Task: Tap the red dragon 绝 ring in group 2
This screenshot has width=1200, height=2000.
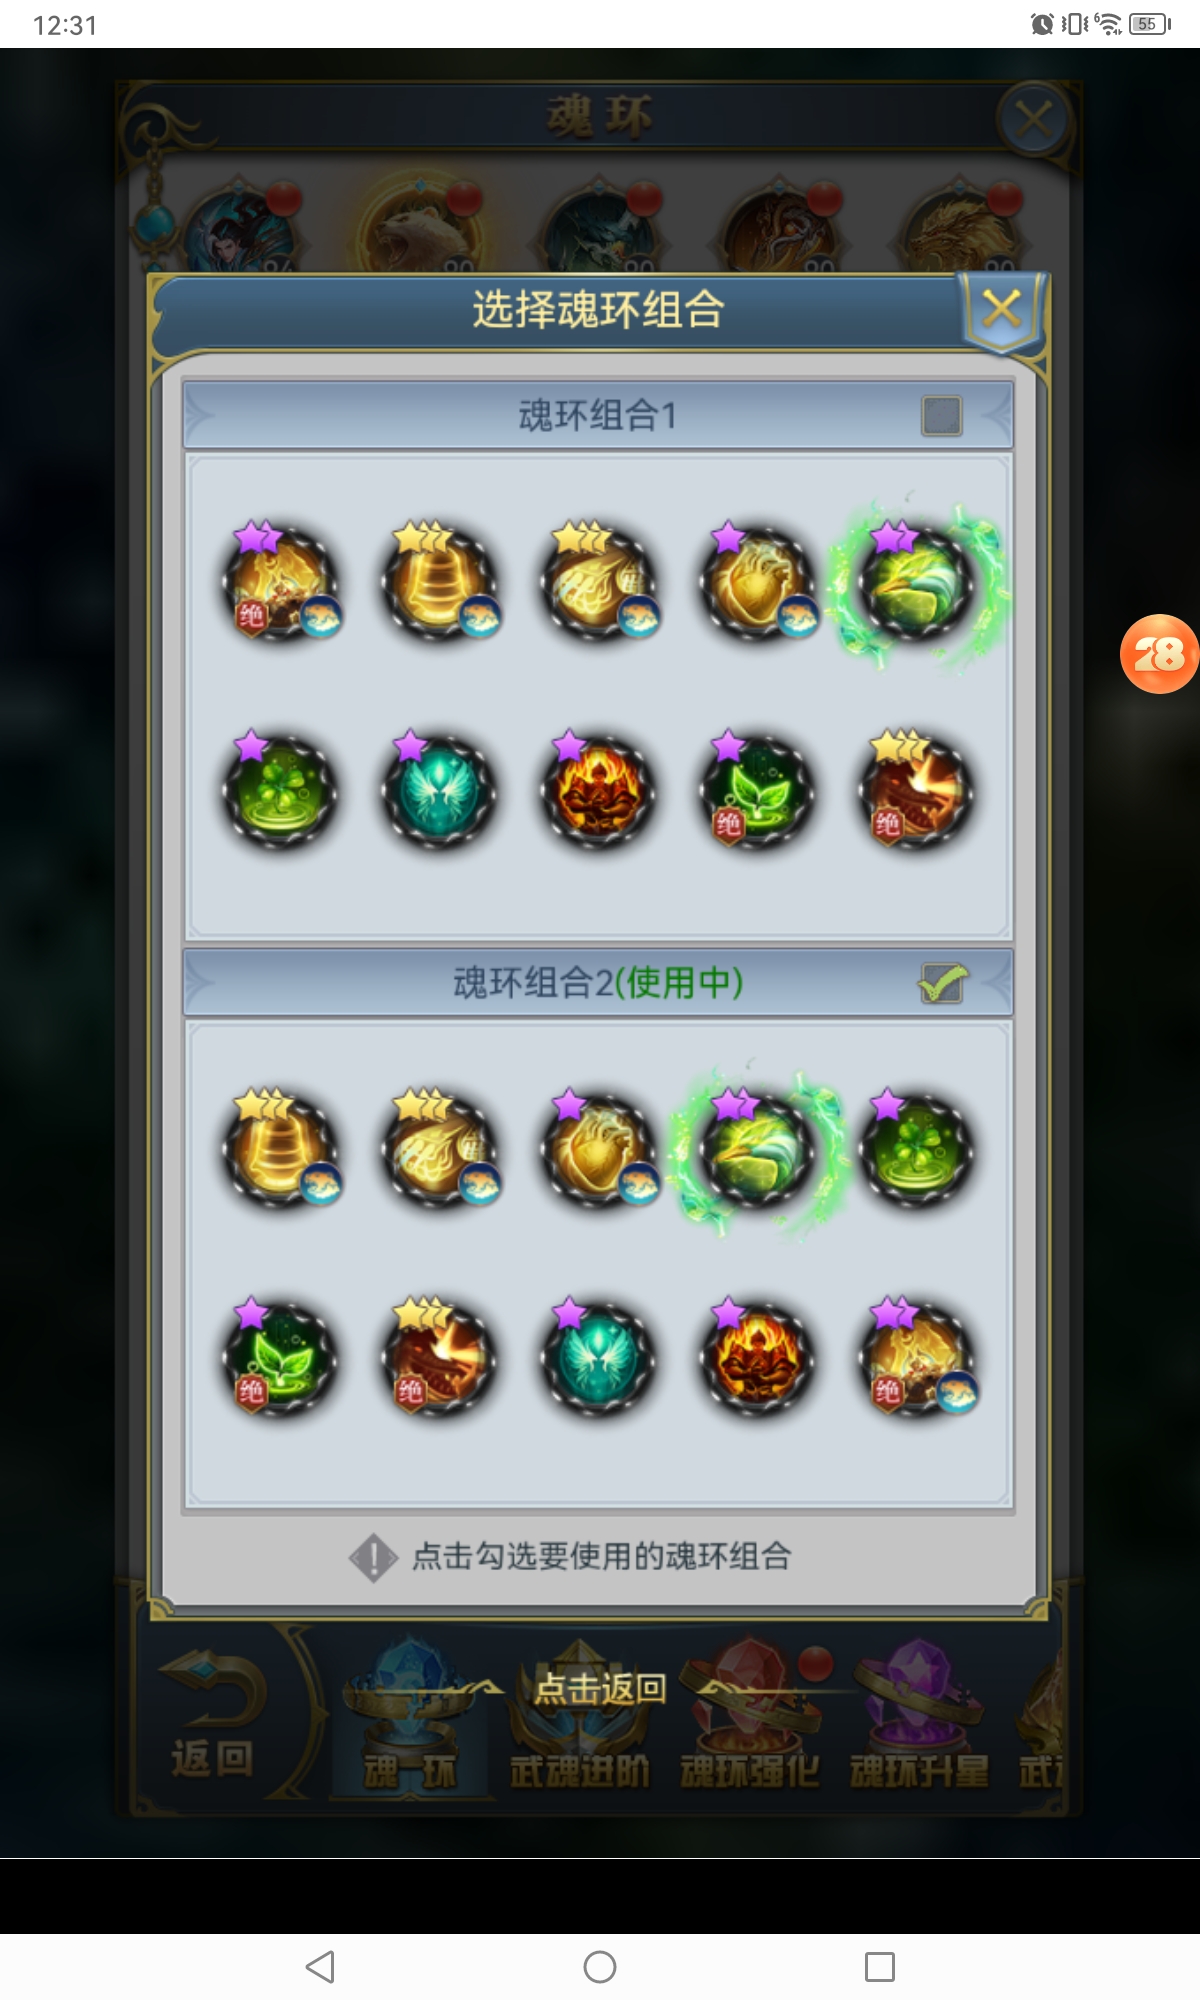Action: pos(438,1358)
